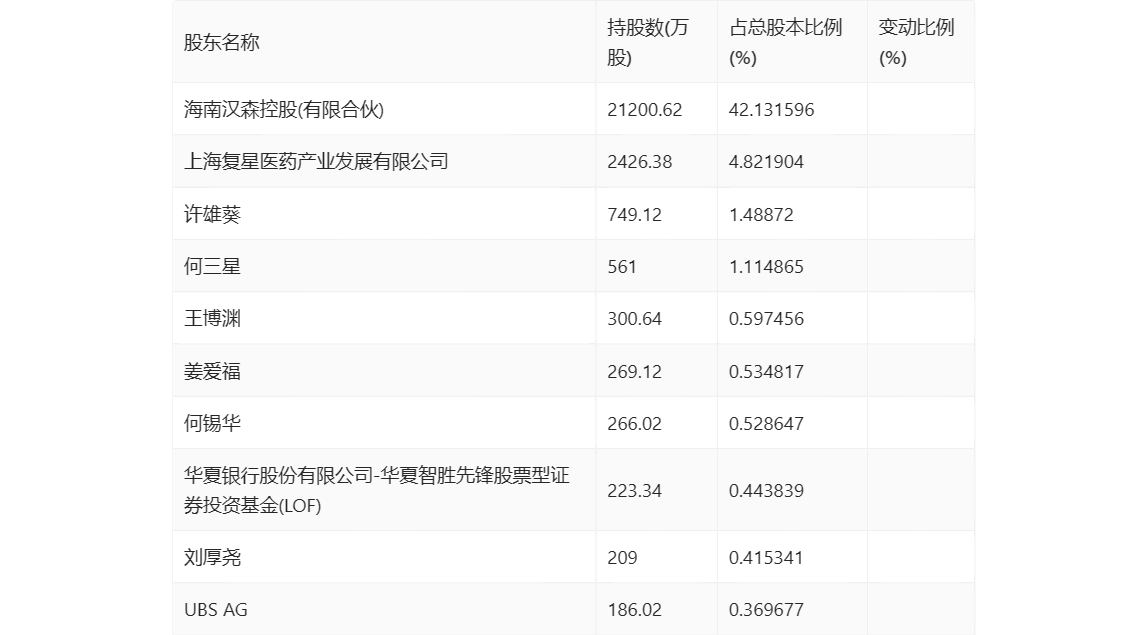Viewport: 1148px width, 635px height.
Task: Click the 持股数(万股) column header
Action: (x=648, y=42)
